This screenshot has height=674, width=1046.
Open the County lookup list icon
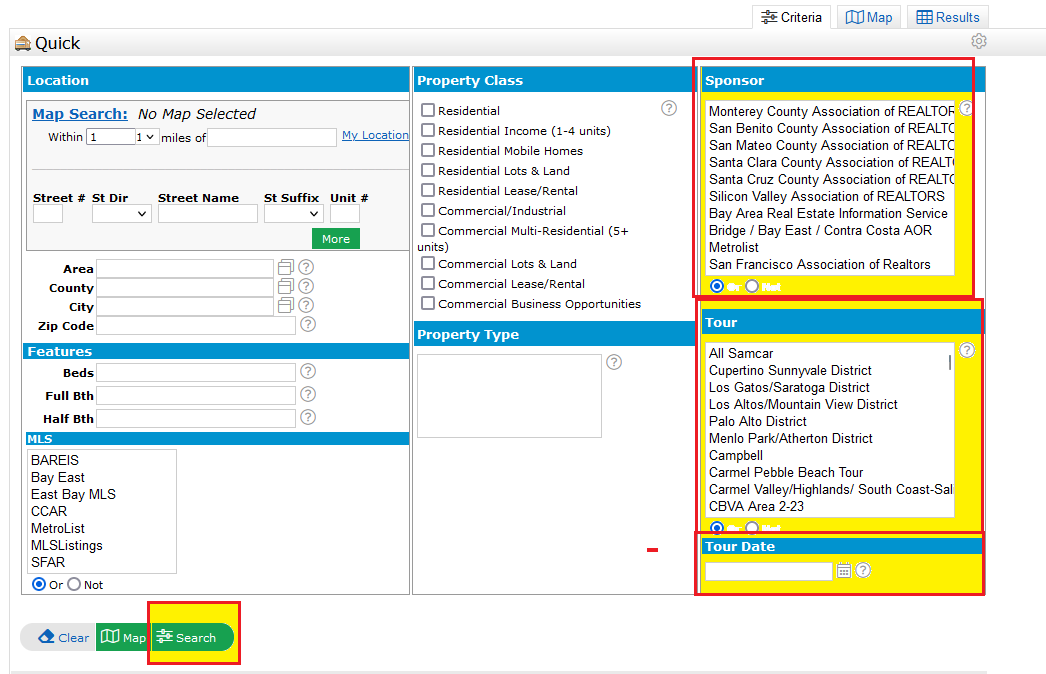click(286, 286)
